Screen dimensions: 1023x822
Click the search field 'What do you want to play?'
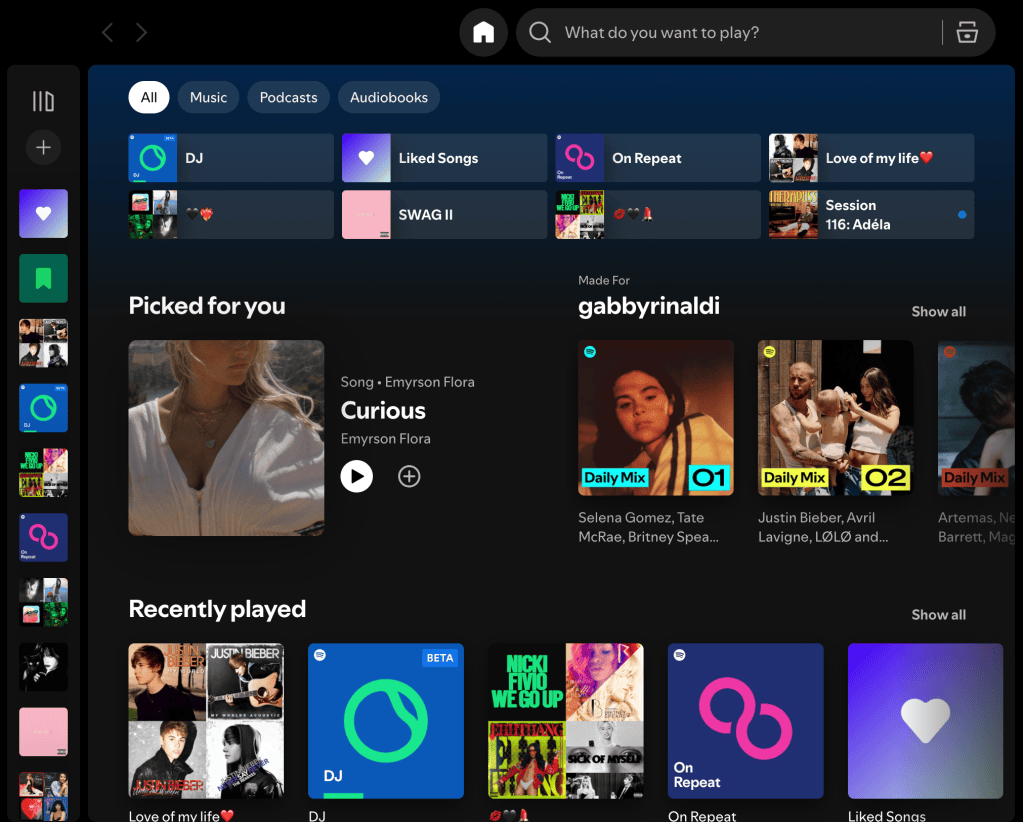[x=731, y=32]
